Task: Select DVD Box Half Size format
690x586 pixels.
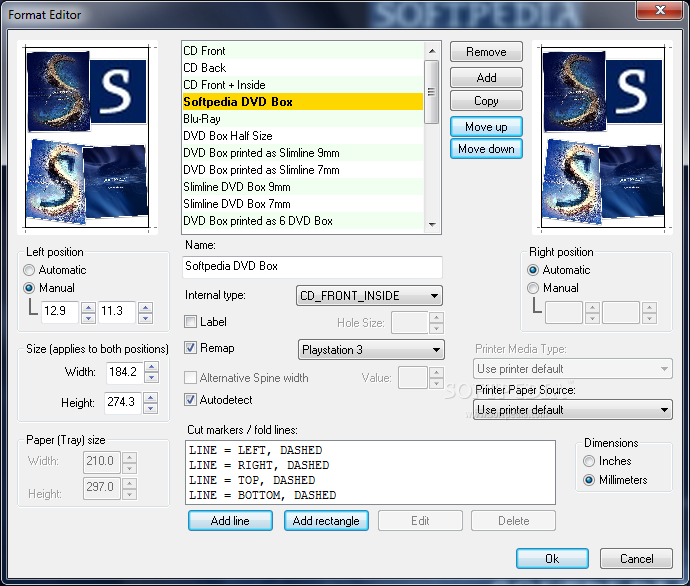Action: [303, 136]
